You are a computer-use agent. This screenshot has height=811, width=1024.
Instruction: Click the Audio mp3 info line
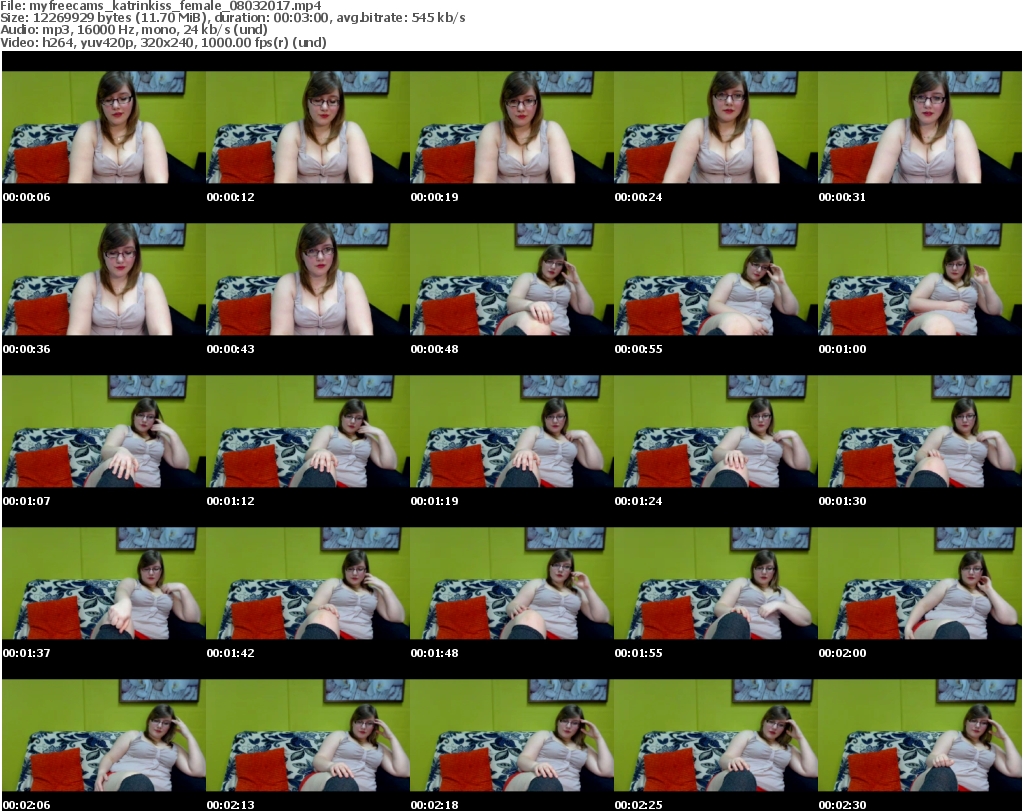(134, 29)
